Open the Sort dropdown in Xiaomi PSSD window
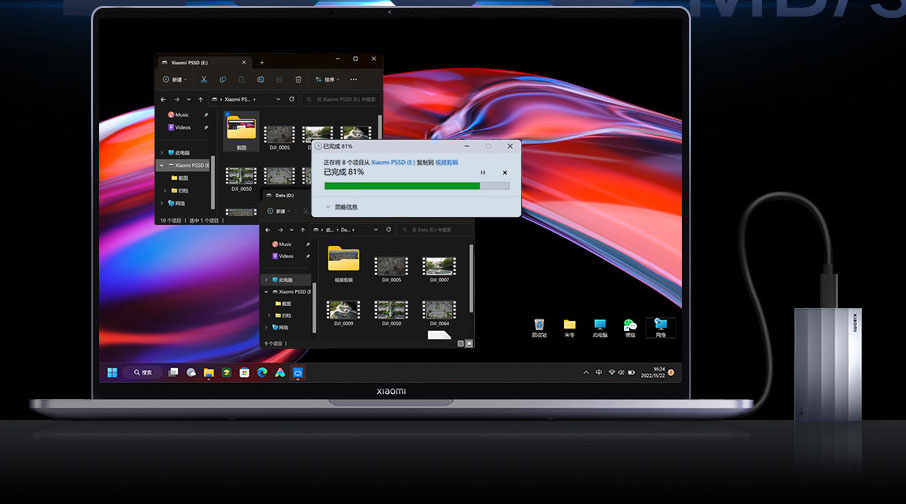The image size is (906, 504). [x=328, y=79]
